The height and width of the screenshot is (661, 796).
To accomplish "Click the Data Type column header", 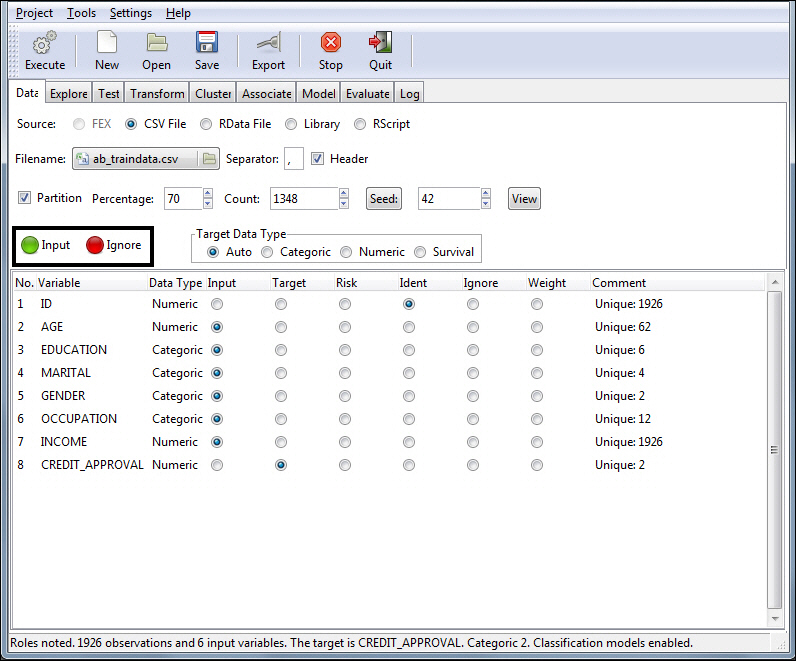I will pyautogui.click(x=176, y=283).
